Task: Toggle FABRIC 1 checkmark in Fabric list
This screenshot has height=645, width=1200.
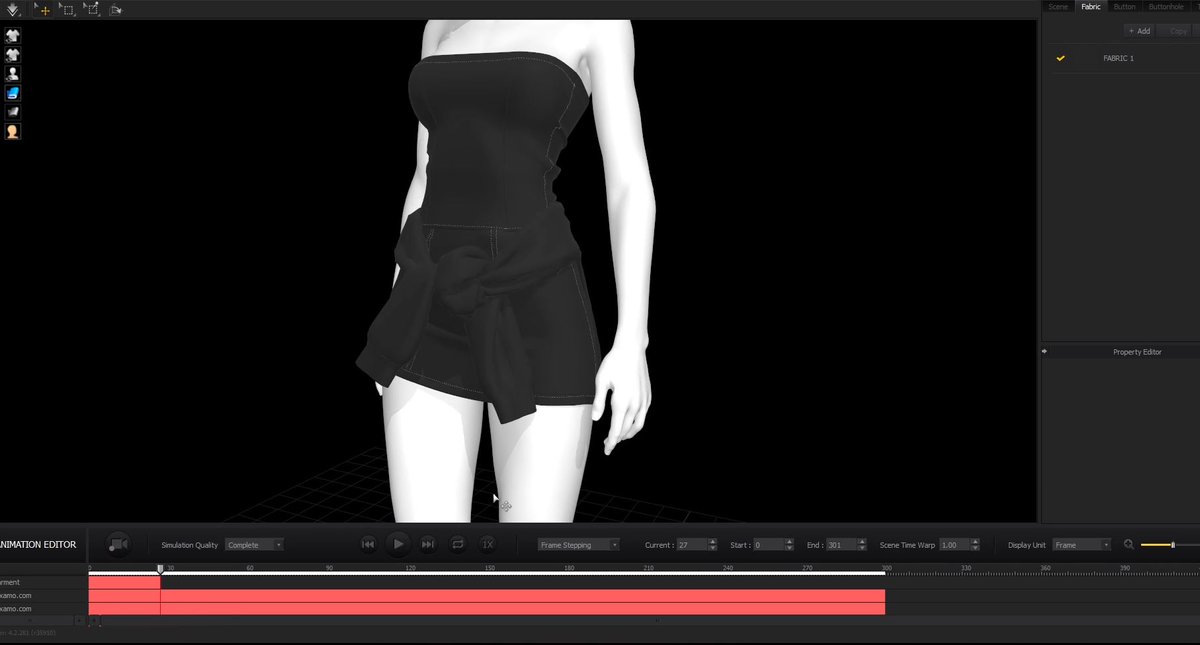Action: click(1061, 58)
